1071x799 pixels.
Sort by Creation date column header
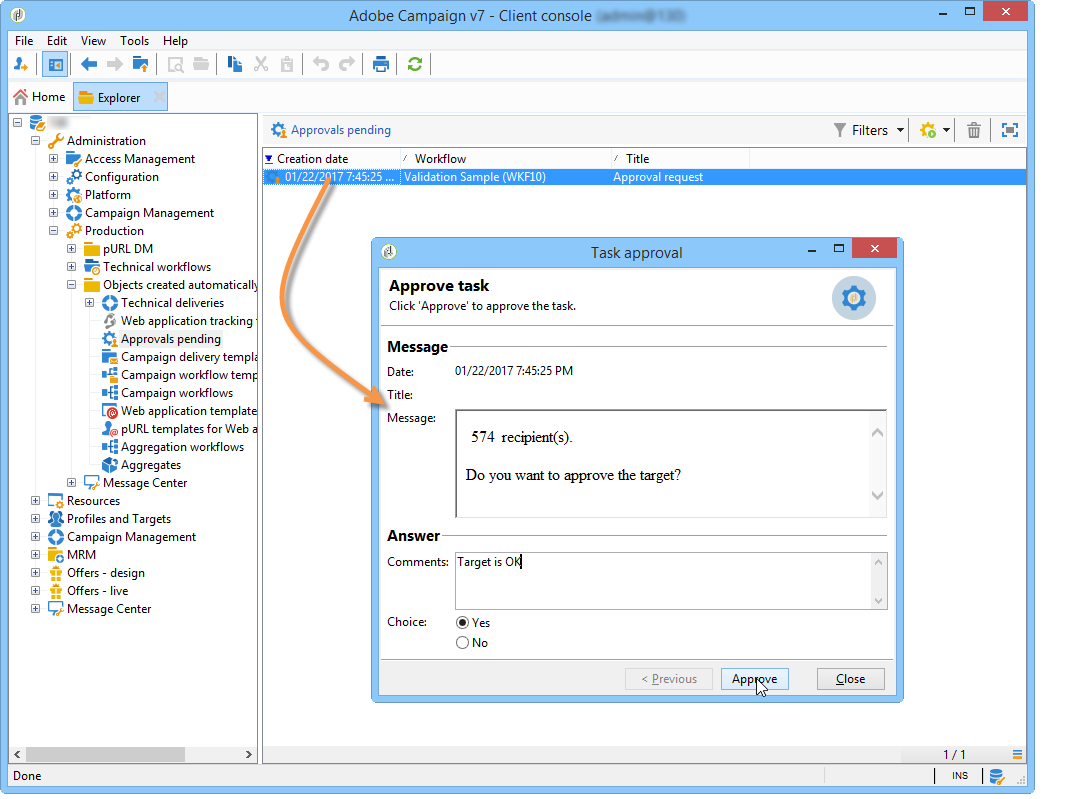click(x=331, y=158)
